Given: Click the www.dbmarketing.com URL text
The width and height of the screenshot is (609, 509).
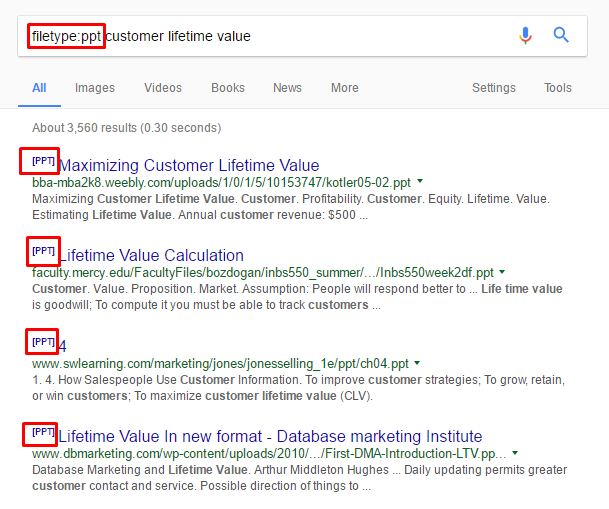Looking at the screenshot, I should [269, 453].
